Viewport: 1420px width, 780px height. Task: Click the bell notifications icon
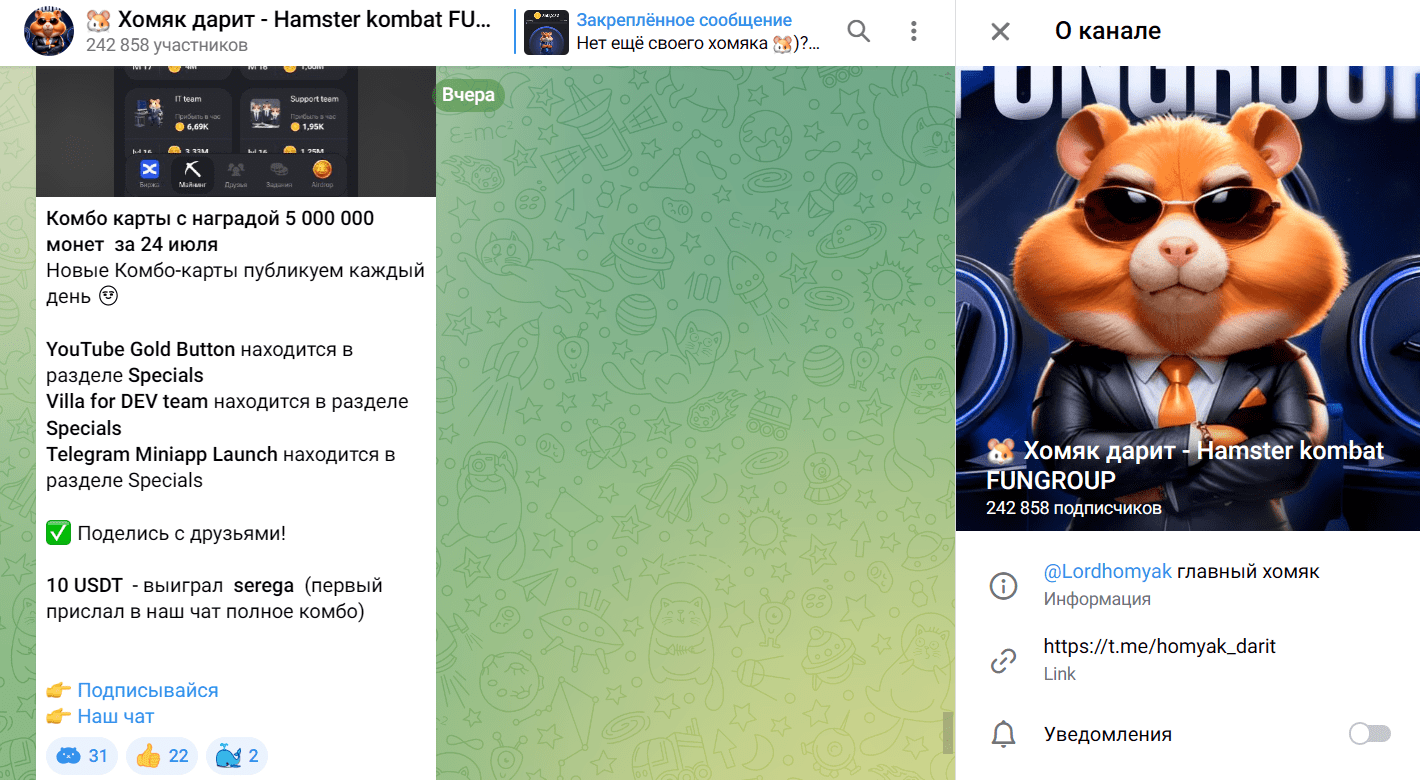1003,734
